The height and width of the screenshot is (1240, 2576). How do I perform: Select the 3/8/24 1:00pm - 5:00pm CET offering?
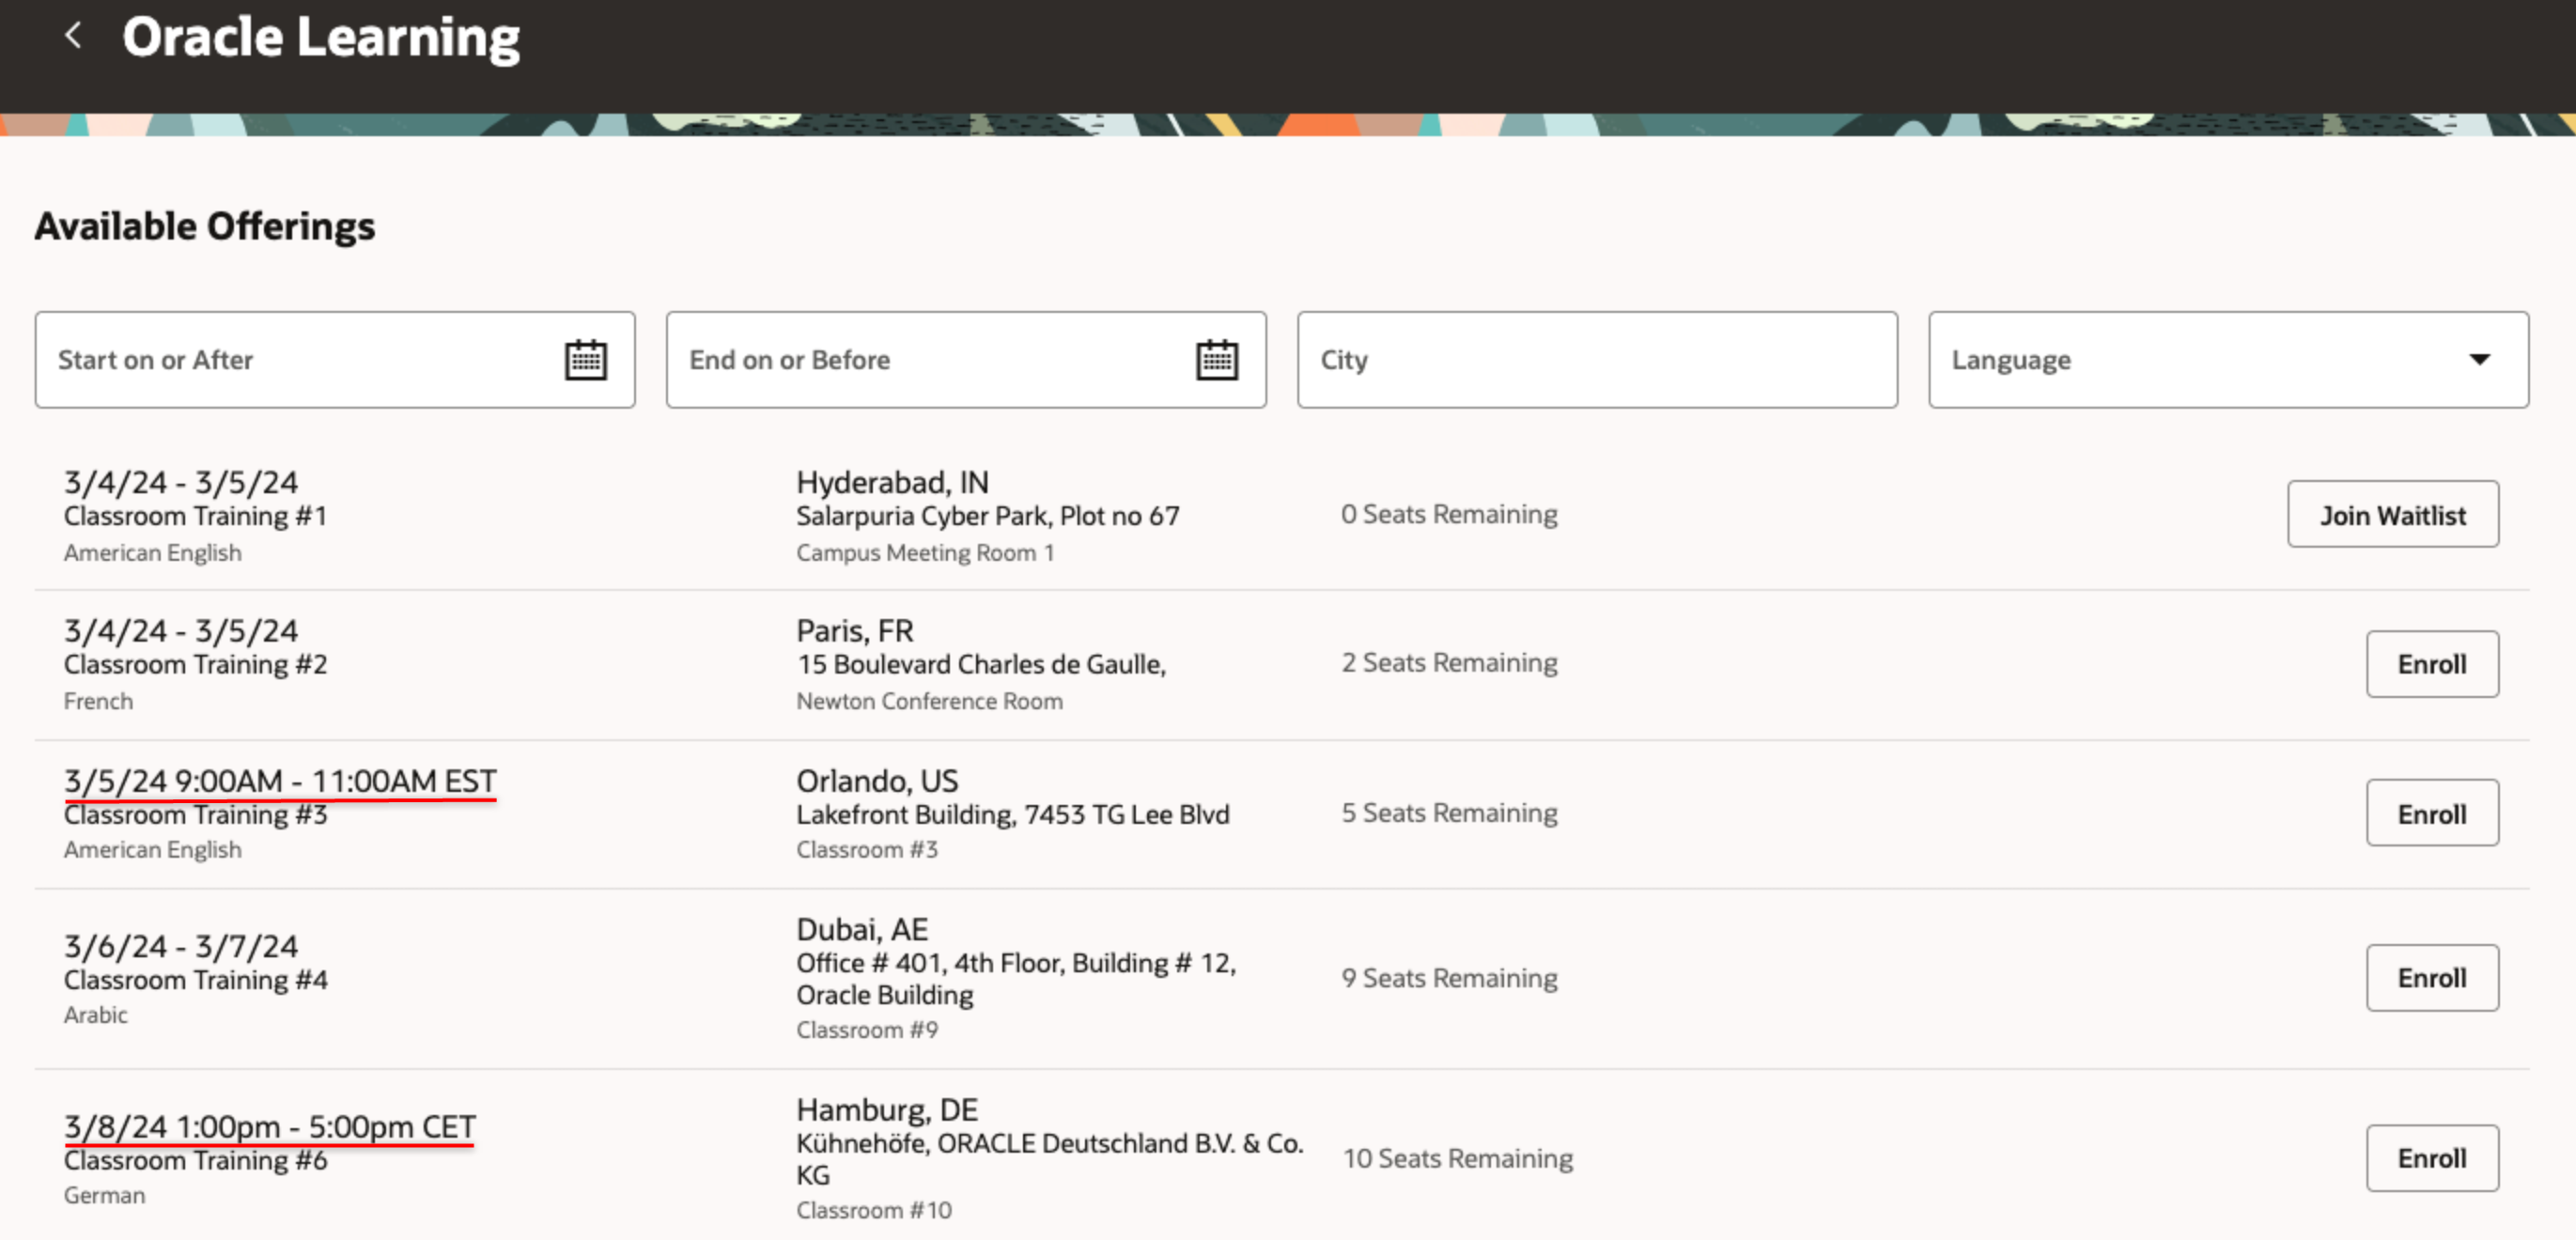[270, 1127]
